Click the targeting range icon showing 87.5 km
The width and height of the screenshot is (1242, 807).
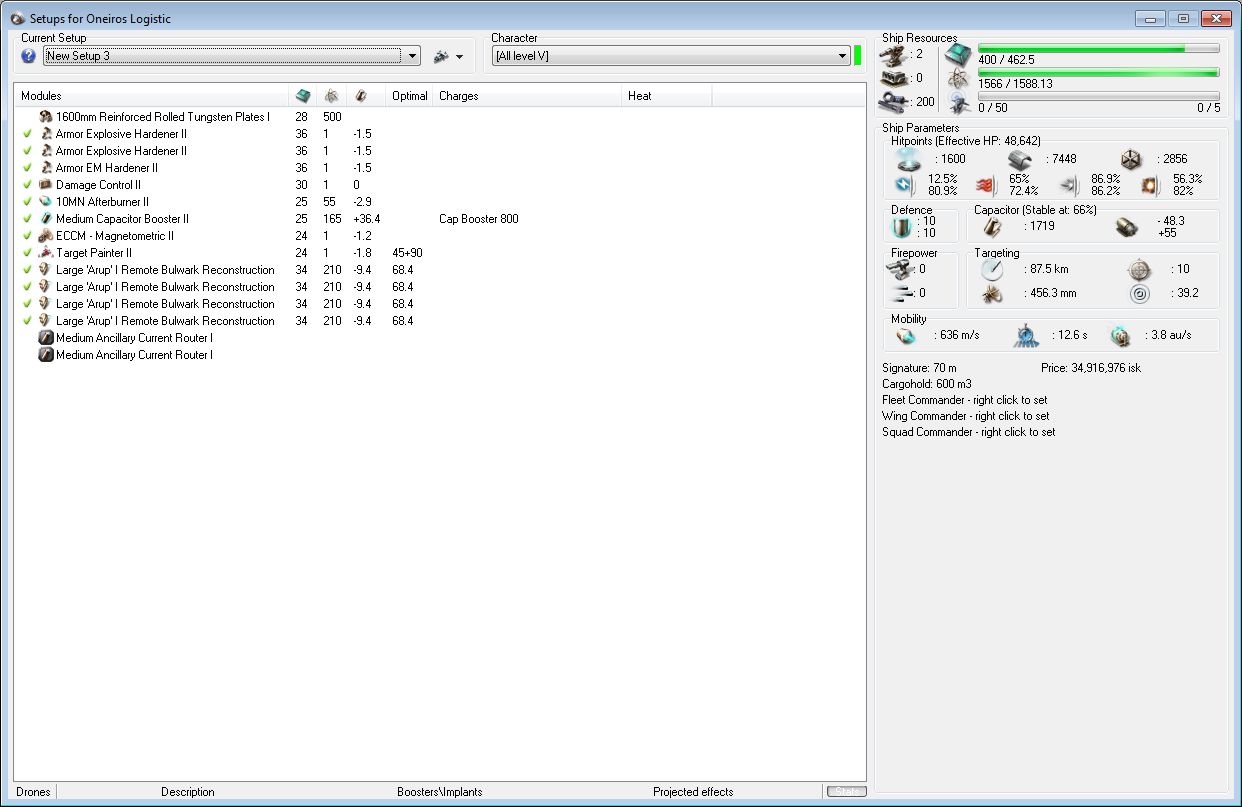coord(991,269)
